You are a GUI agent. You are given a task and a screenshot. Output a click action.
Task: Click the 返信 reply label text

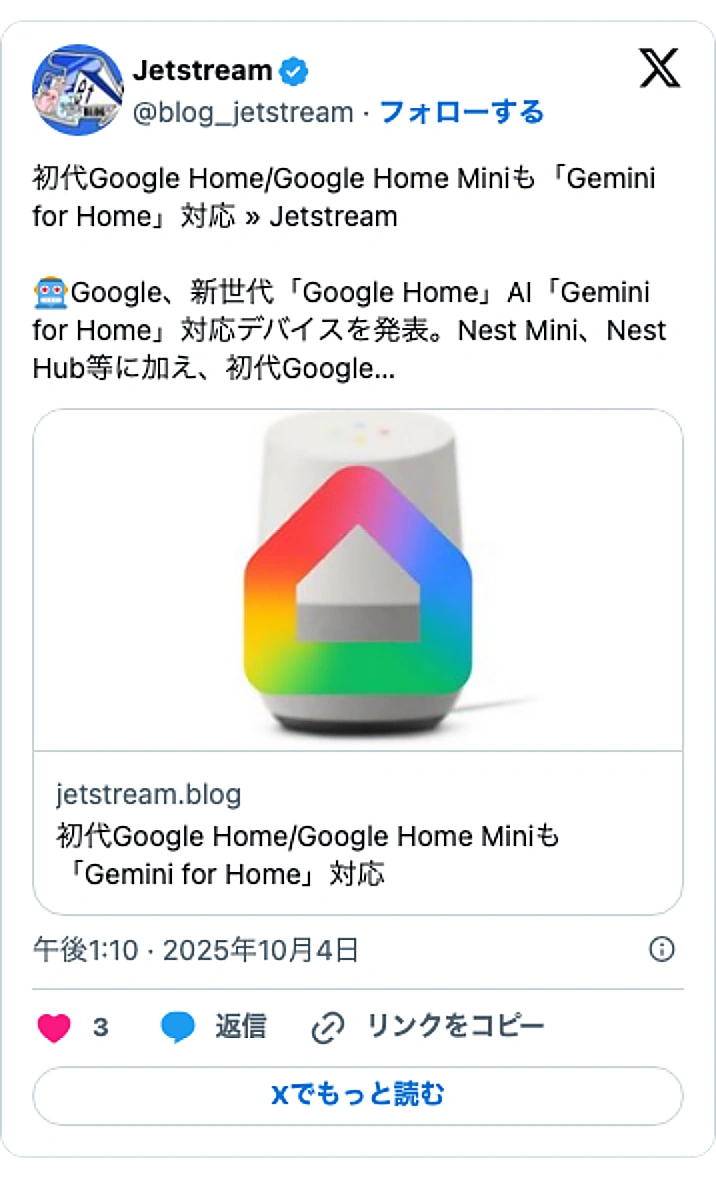(240, 1027)
